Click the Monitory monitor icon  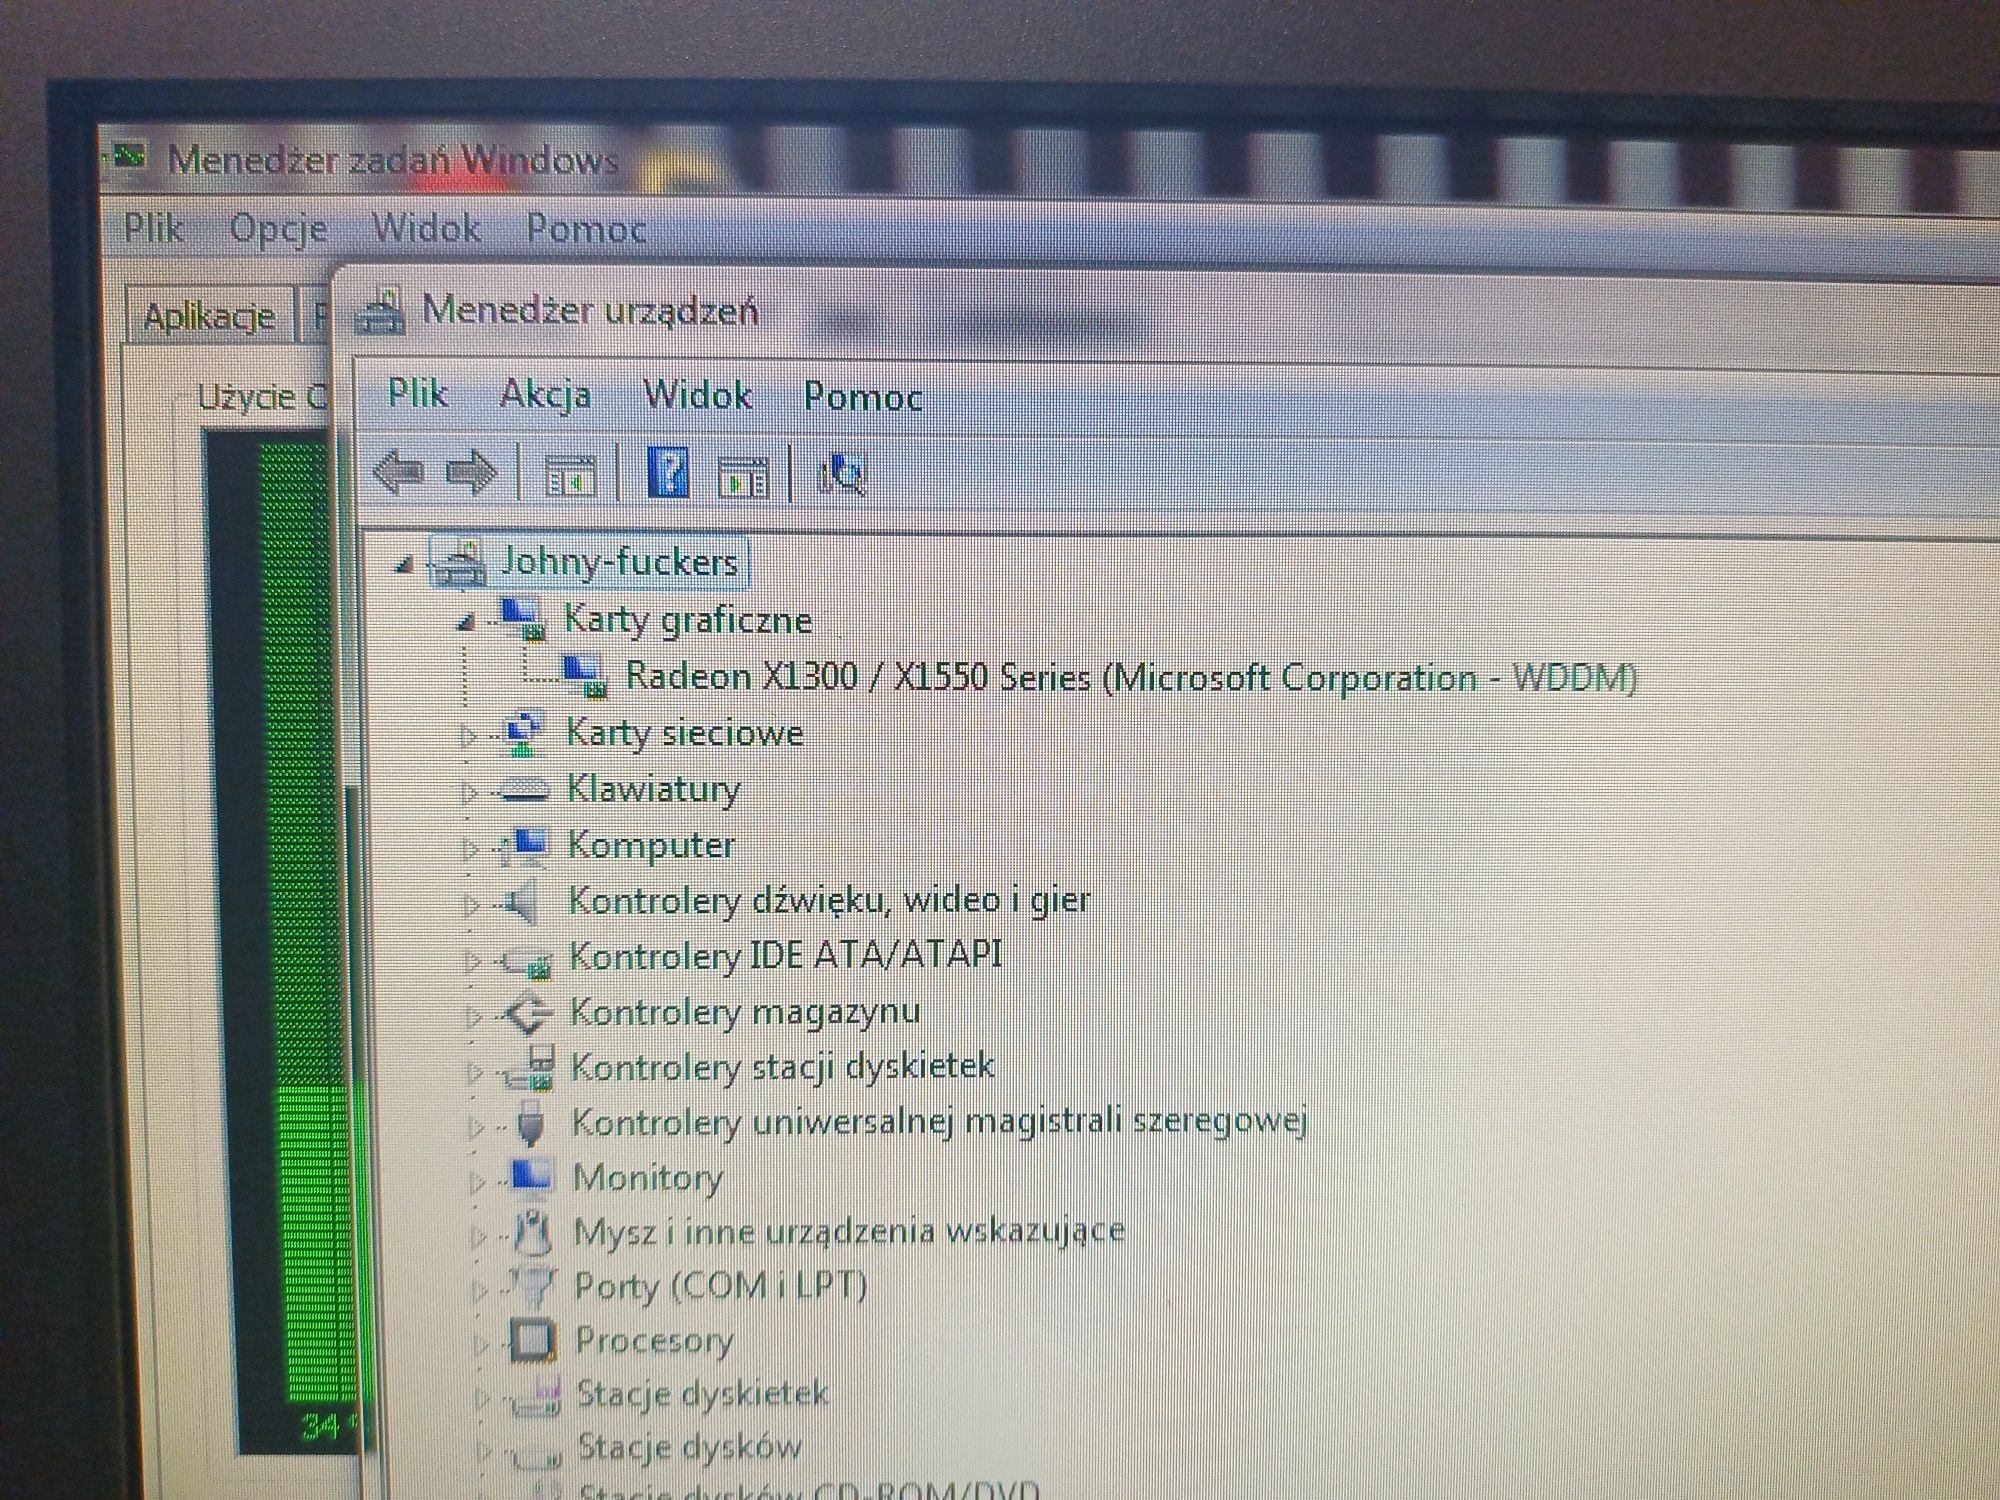click(x=530, y=1177)
